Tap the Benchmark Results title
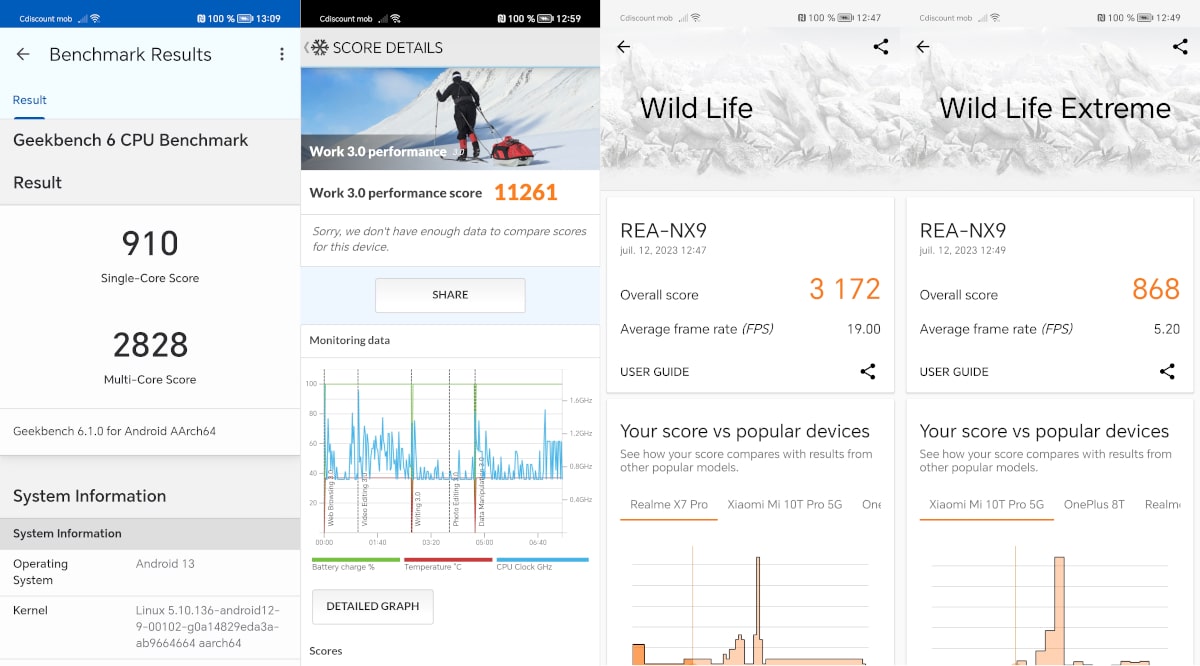This screenshot has height=666, width=1200. coord(131,55)
